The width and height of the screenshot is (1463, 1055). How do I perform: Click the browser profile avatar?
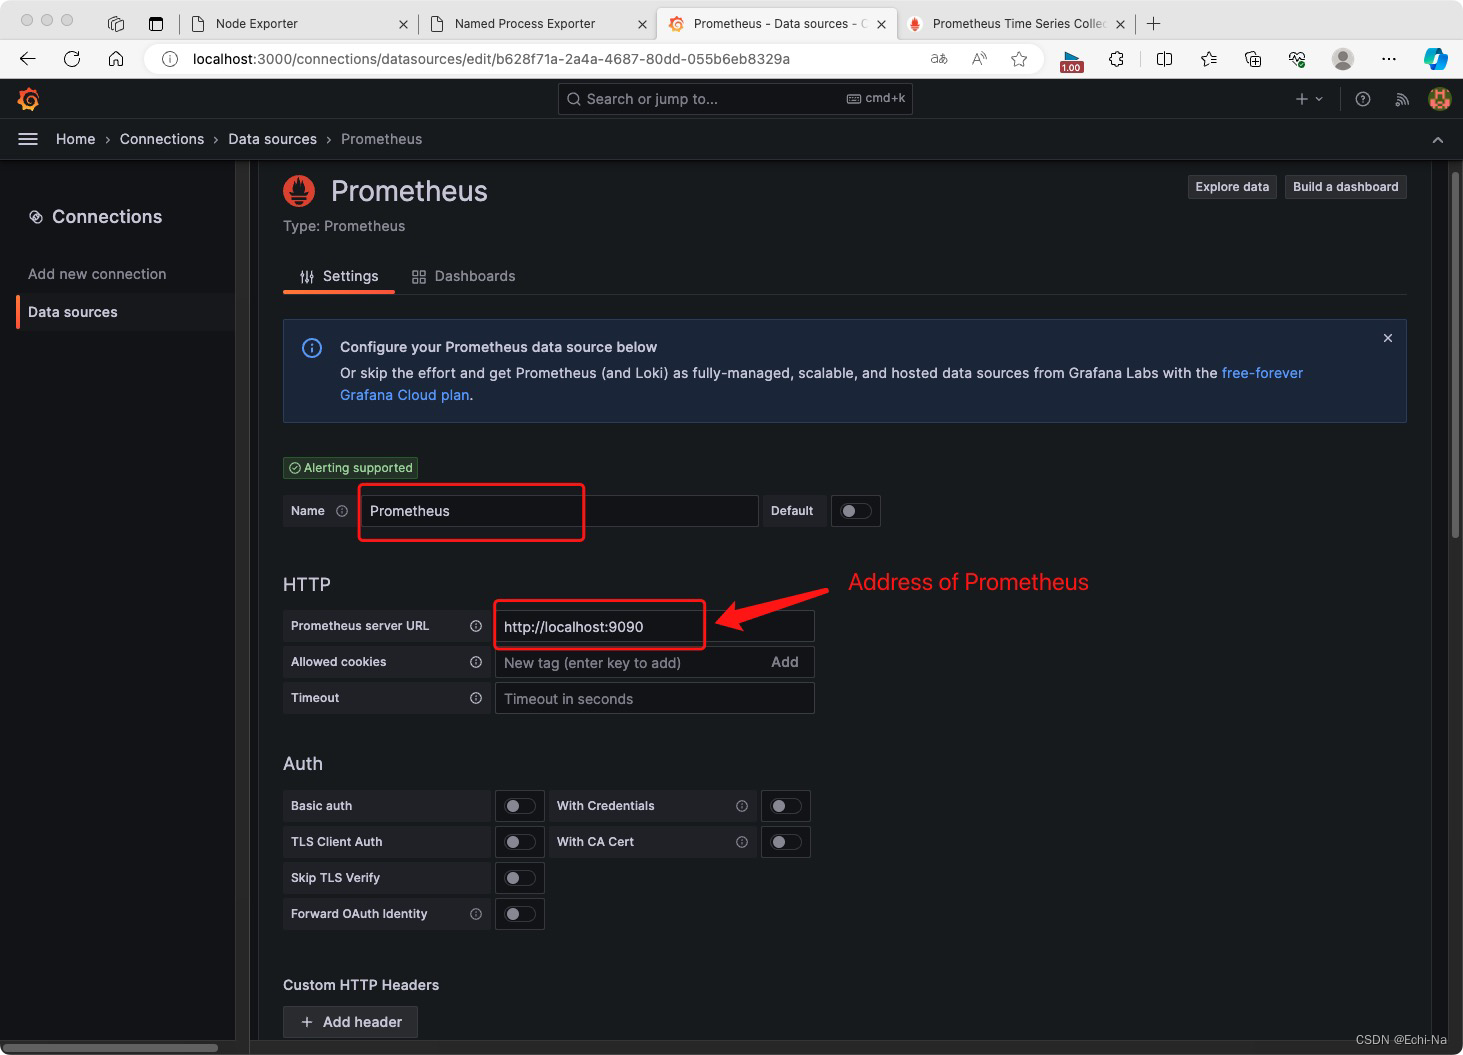pyautogui.click(x=1343, y=59)
